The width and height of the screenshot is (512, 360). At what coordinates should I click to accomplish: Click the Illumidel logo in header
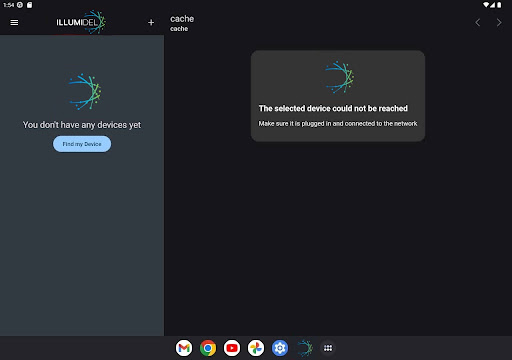(81, 22)
